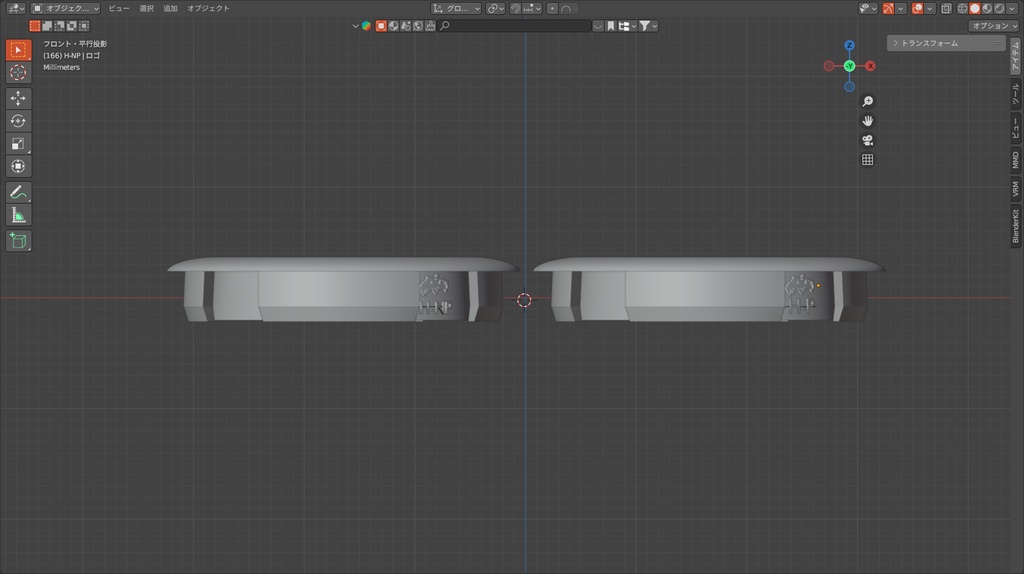Expand the トランスフォーム panel

[x=946, y=43]
